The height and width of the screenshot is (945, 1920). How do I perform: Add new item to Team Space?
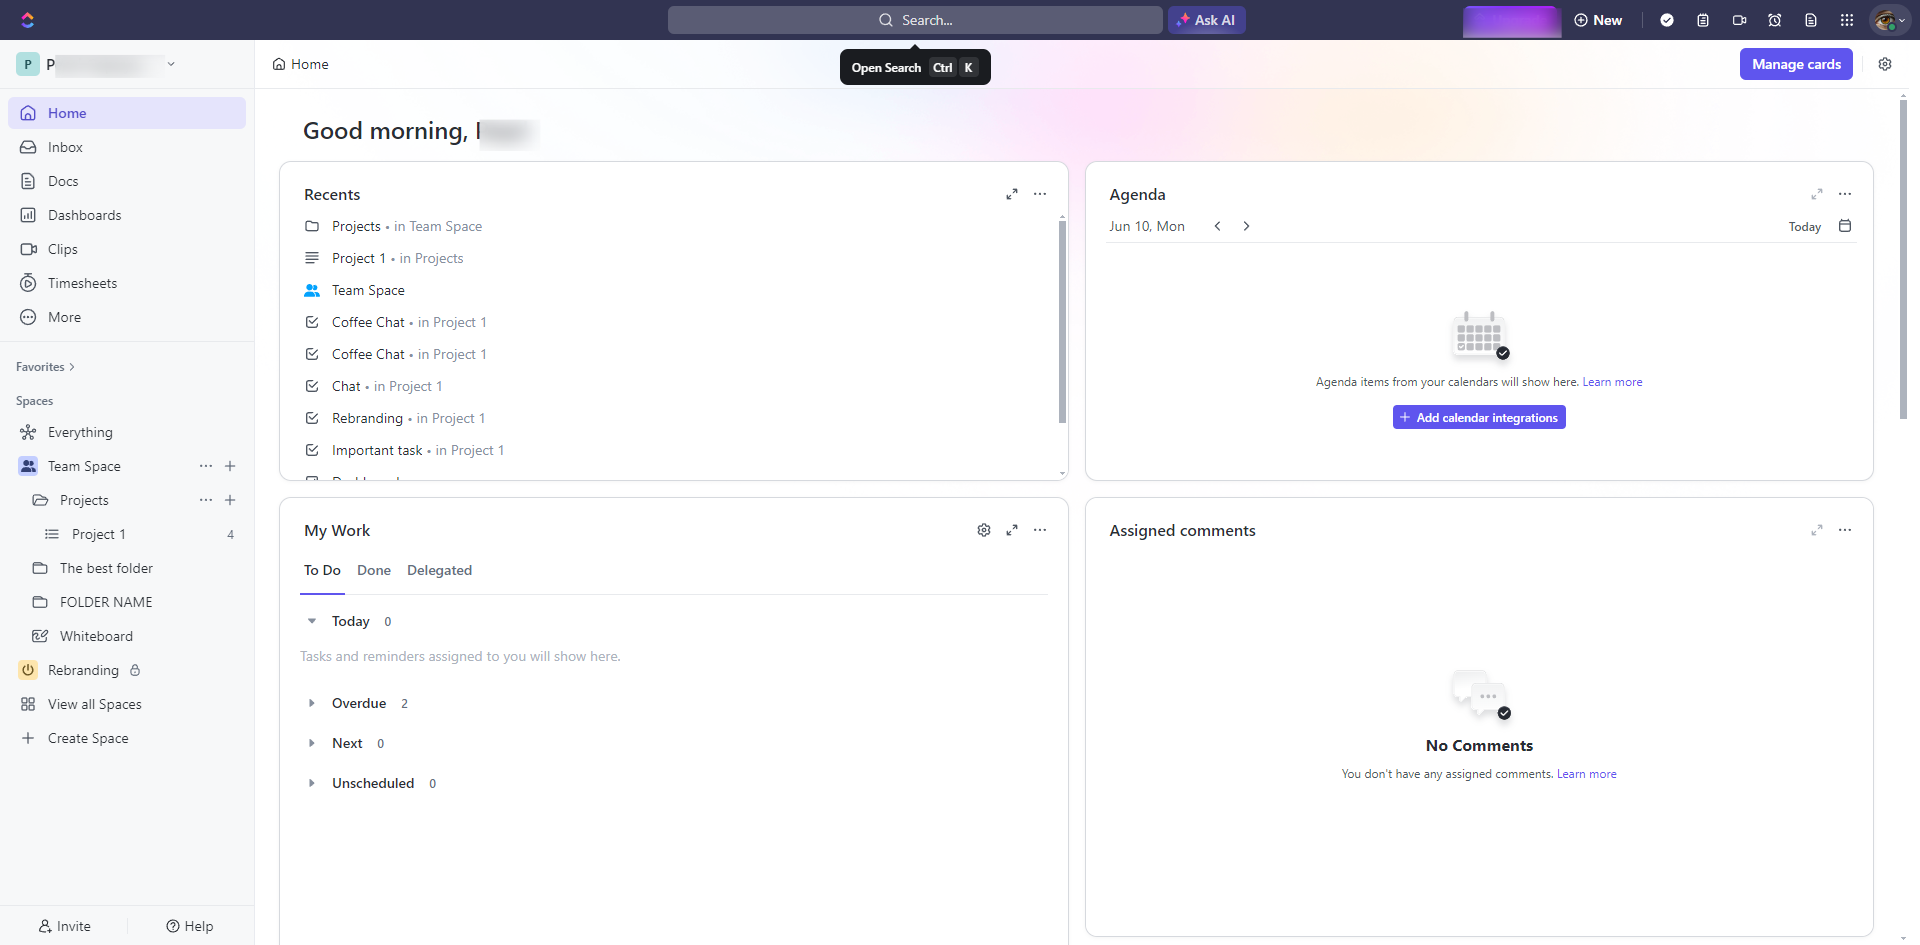coord(230,466)
